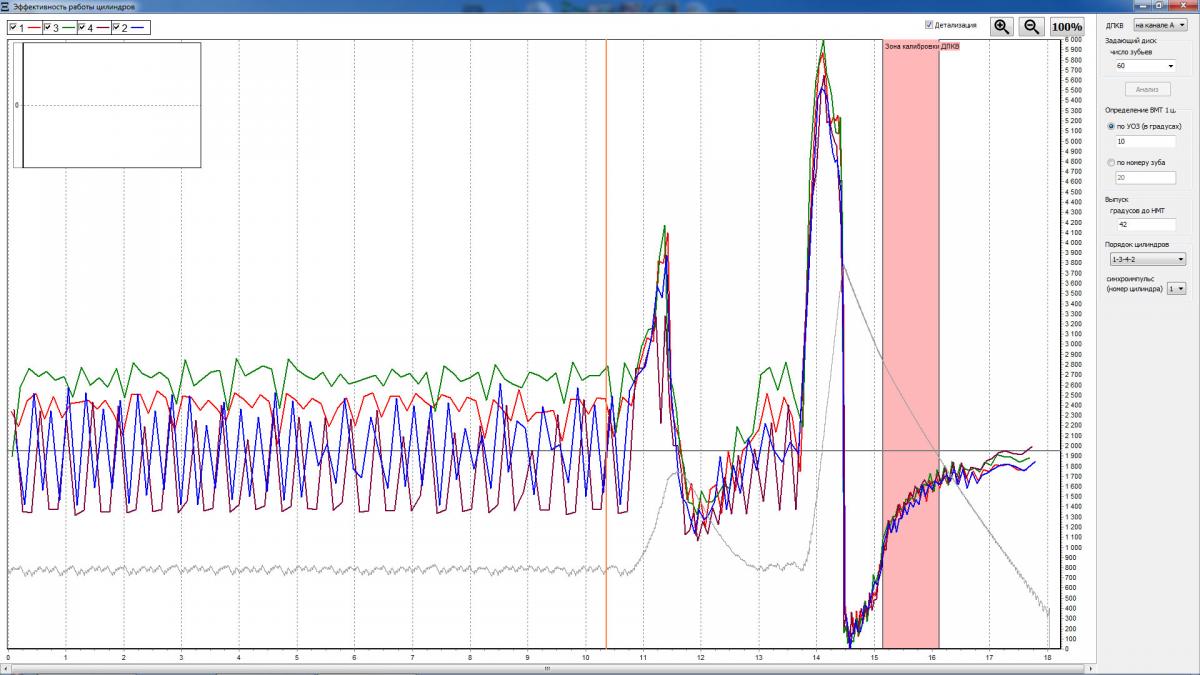Image resolution: width=1200 pixels, height=675 pixels.
Task: Open the синхроимпульс cylinder number dropdown
Action: (1177, 288)
